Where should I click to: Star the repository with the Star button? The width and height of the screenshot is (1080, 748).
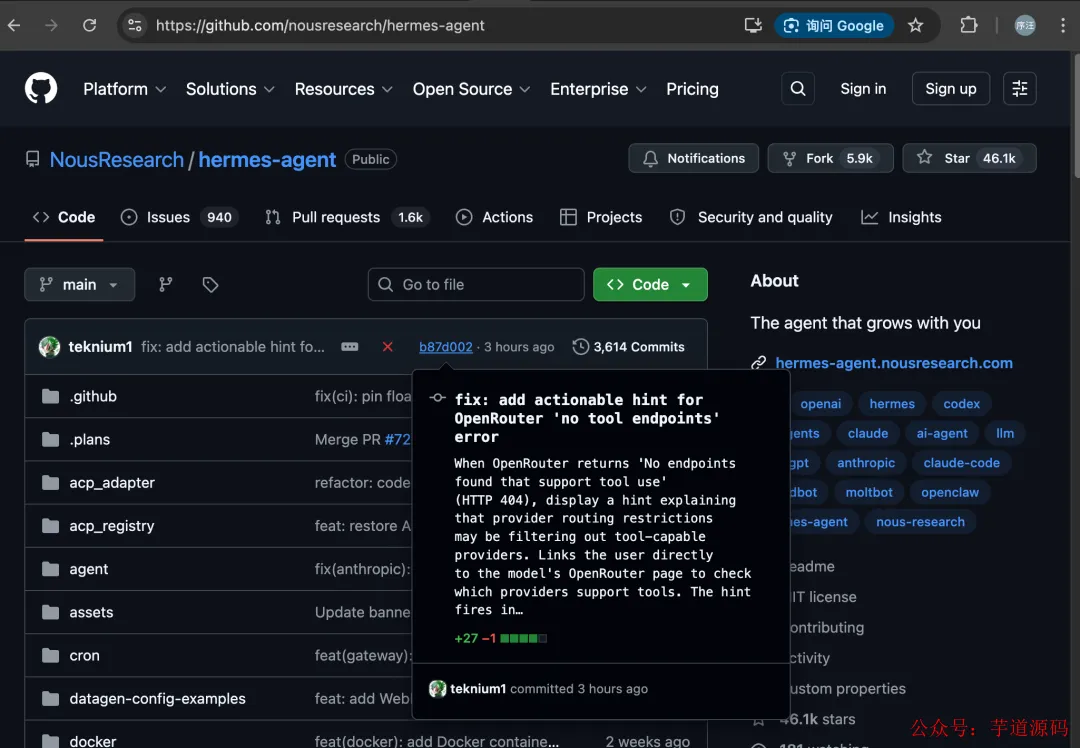(969, 158)
